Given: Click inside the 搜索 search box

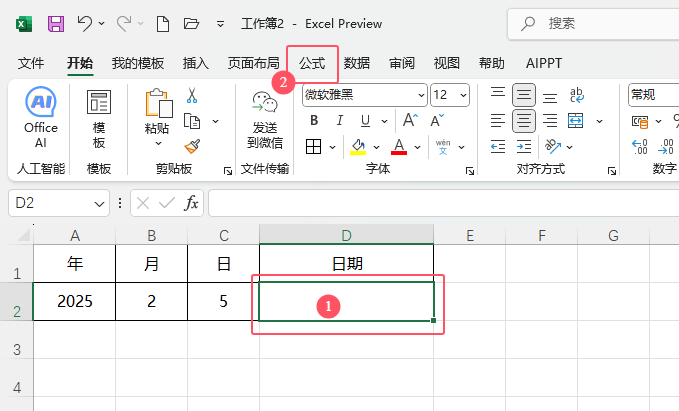Looking at the screenshot, I should pos(593,23).
